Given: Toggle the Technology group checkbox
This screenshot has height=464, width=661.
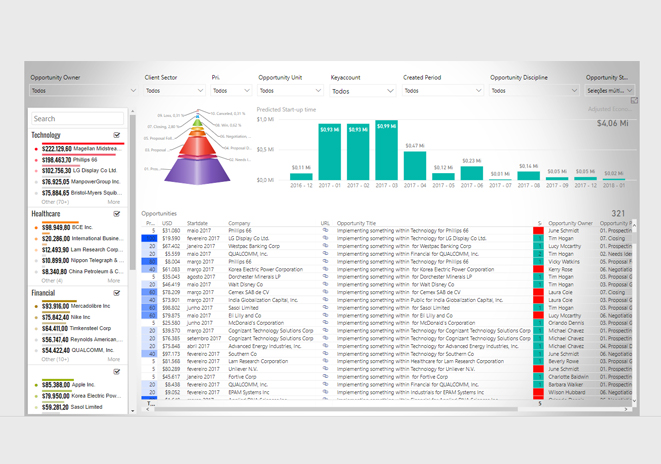Looking at the screenshot, I should coord(117,135).
